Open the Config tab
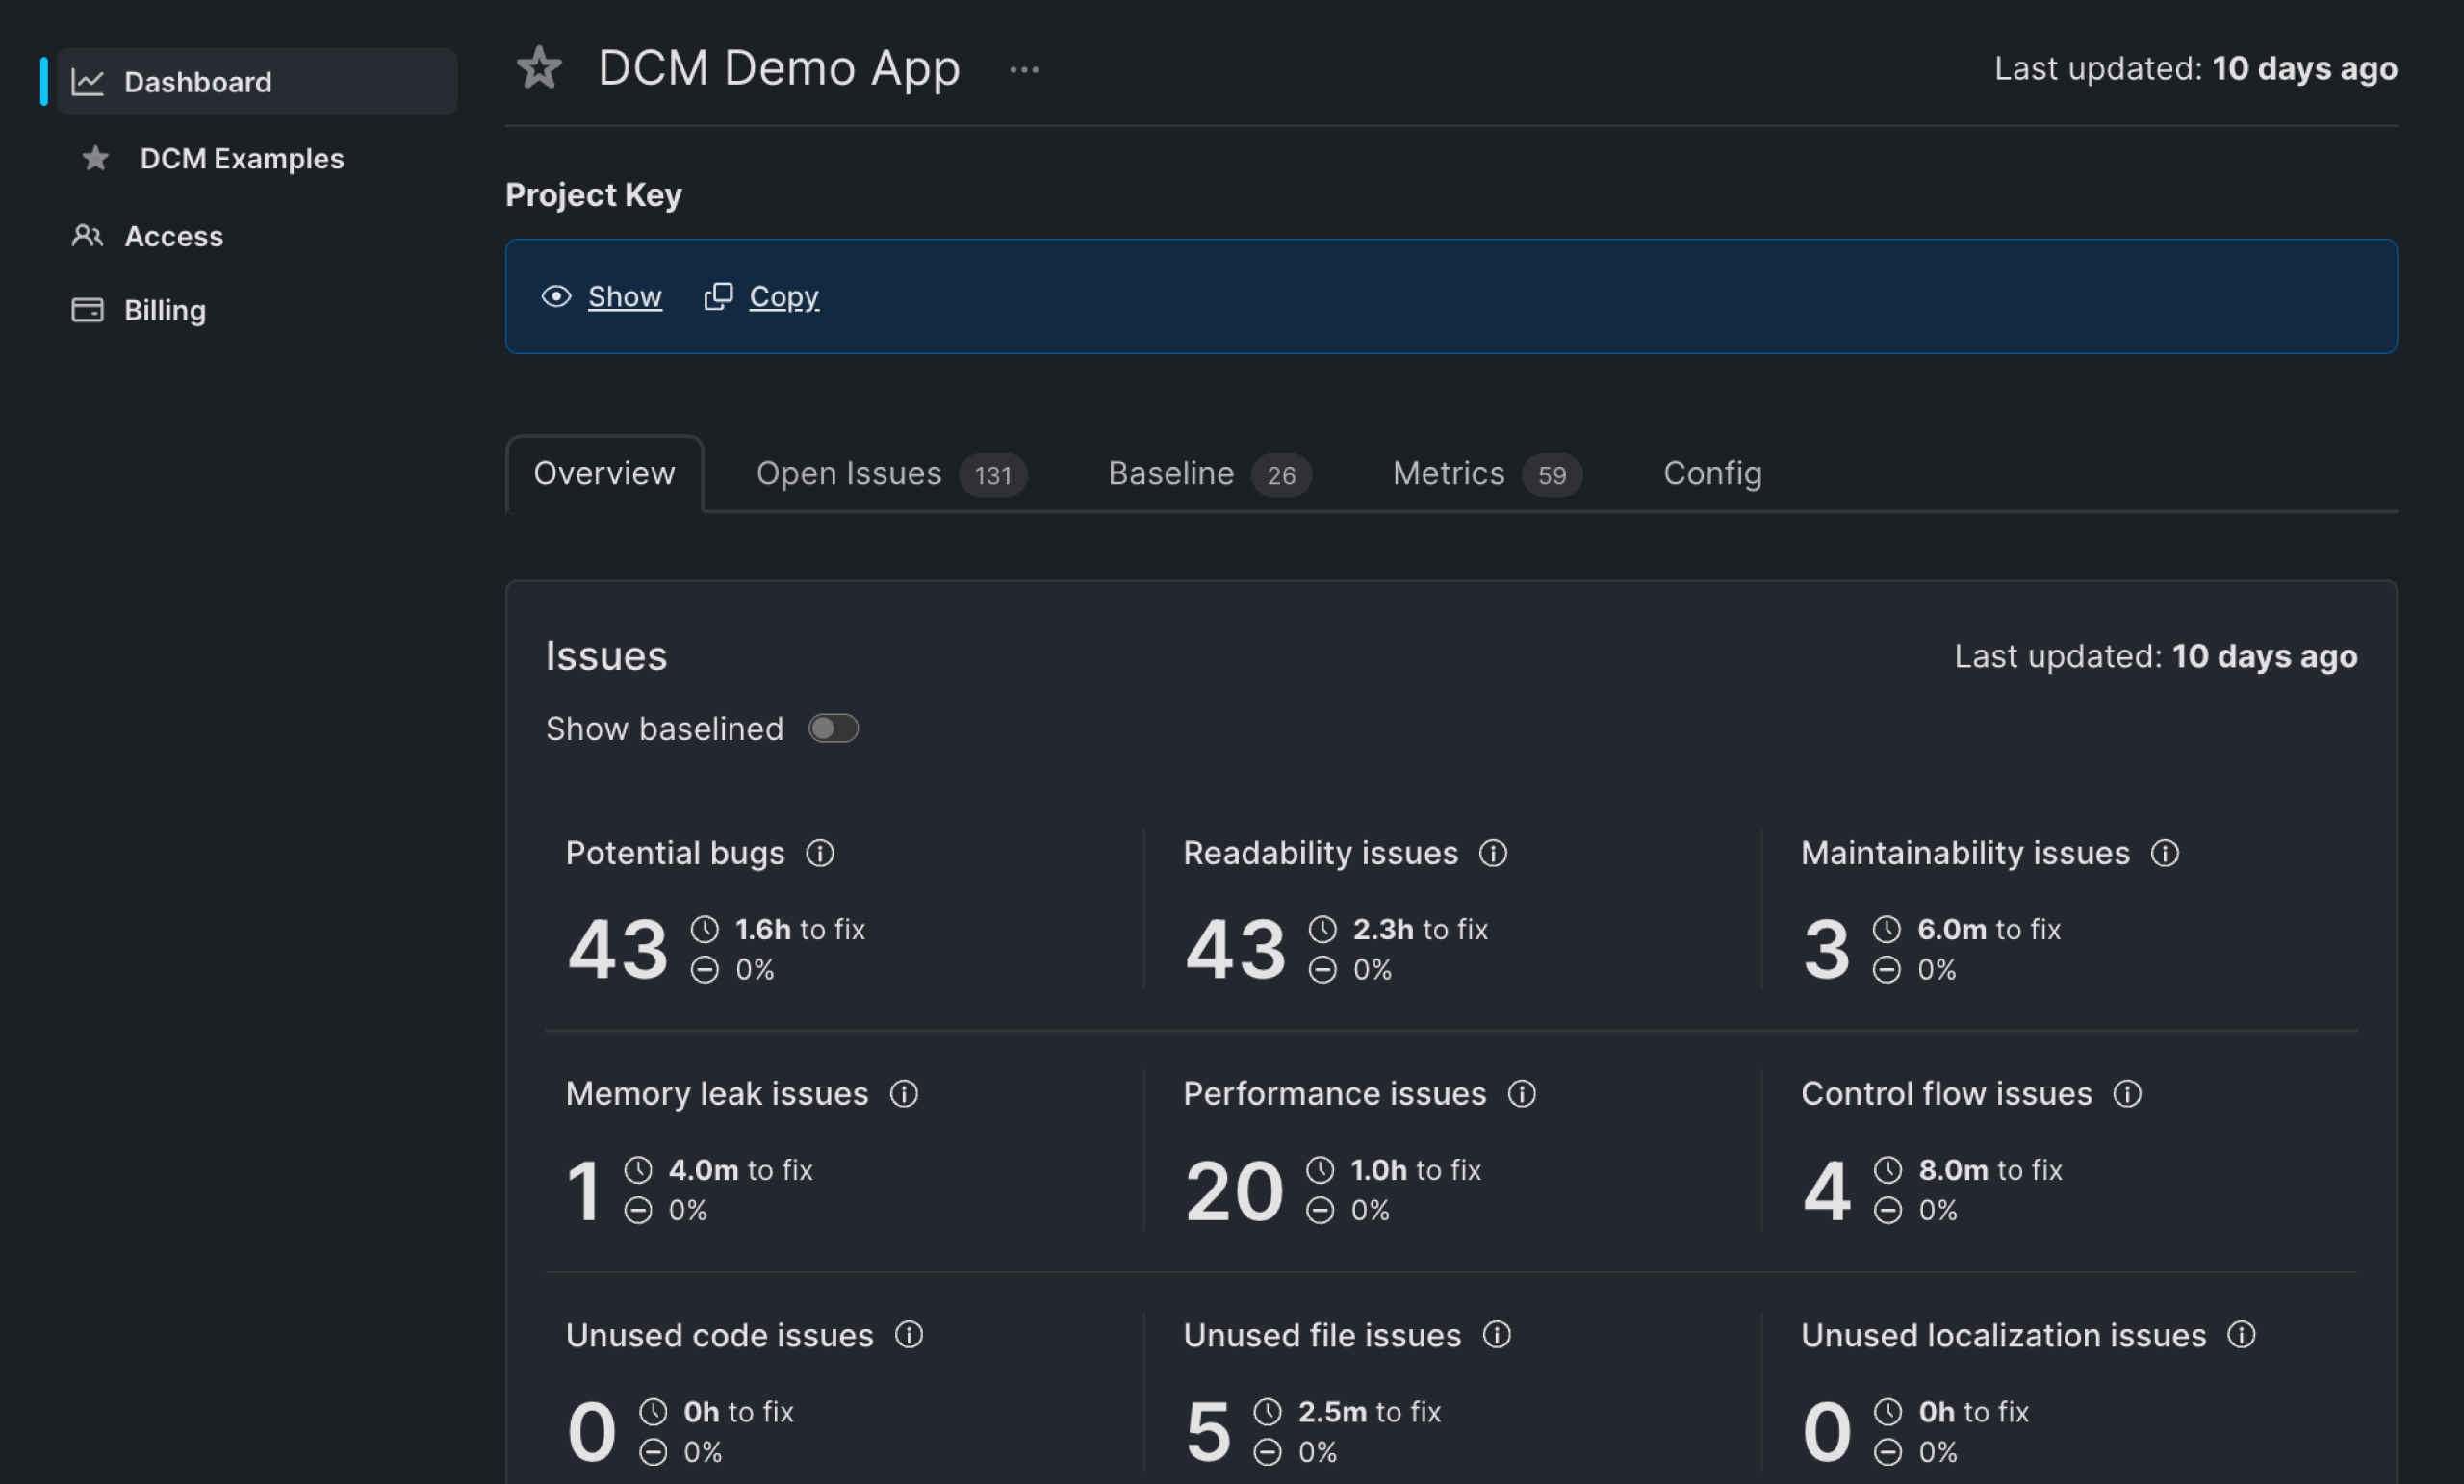The width and height of the screenshot is (2464, 1484). point(1712,473)
